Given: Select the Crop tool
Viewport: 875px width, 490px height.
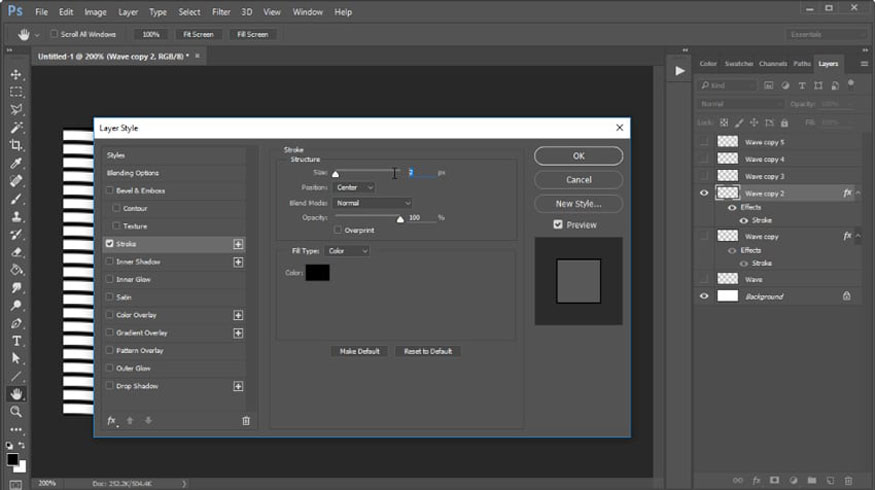Looking at the screenshot, I should 16,146.
